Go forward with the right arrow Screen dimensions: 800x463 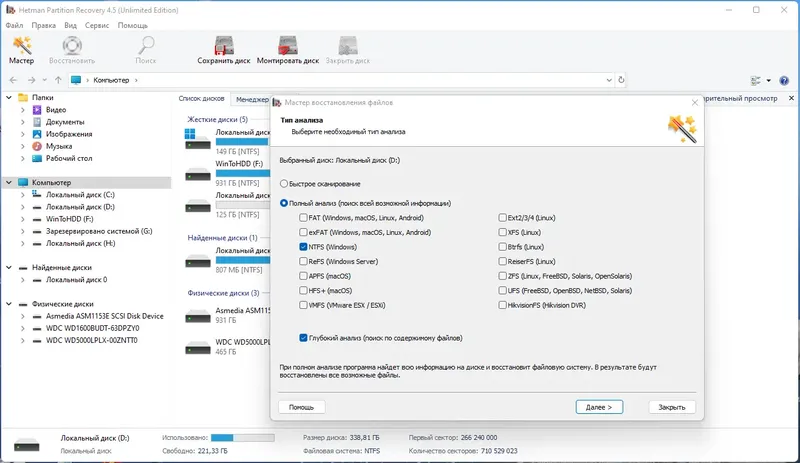pyautogui.click(x=32, y=80)
